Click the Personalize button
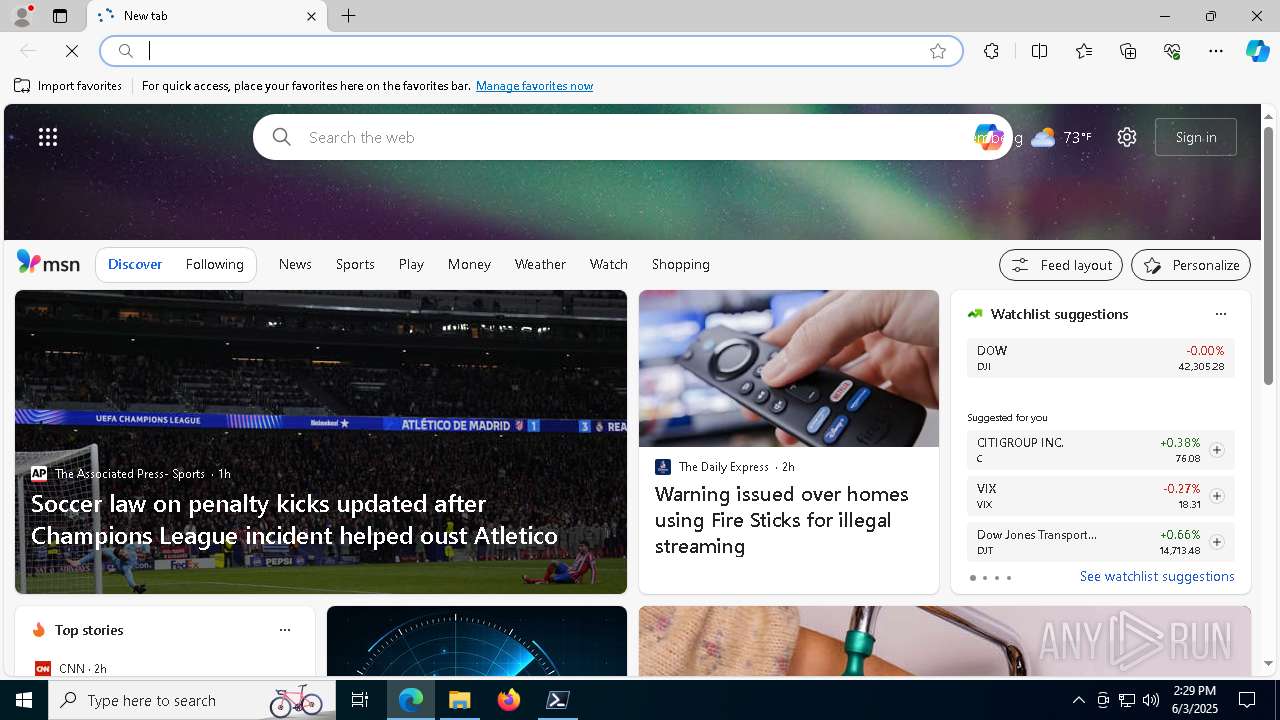This screenshot has height=720, width=1280. 1191,265
